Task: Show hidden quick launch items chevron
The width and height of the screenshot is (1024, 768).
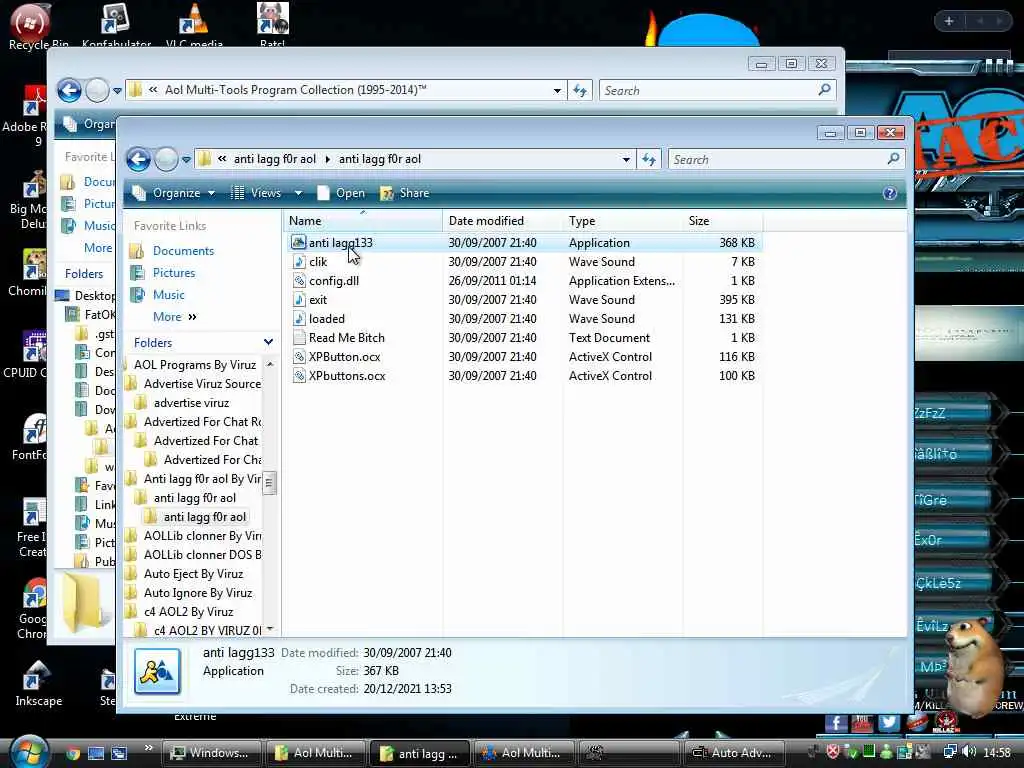Action: (148, 748)
